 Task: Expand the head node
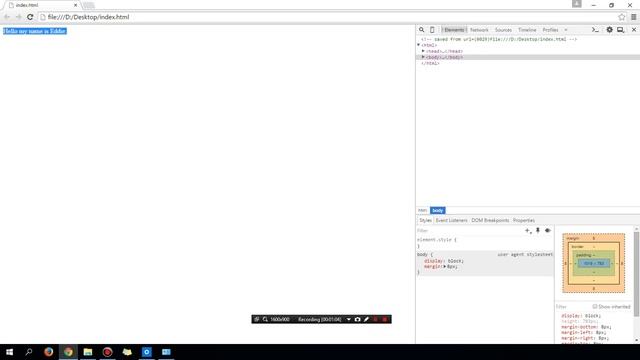coord(423,51)
